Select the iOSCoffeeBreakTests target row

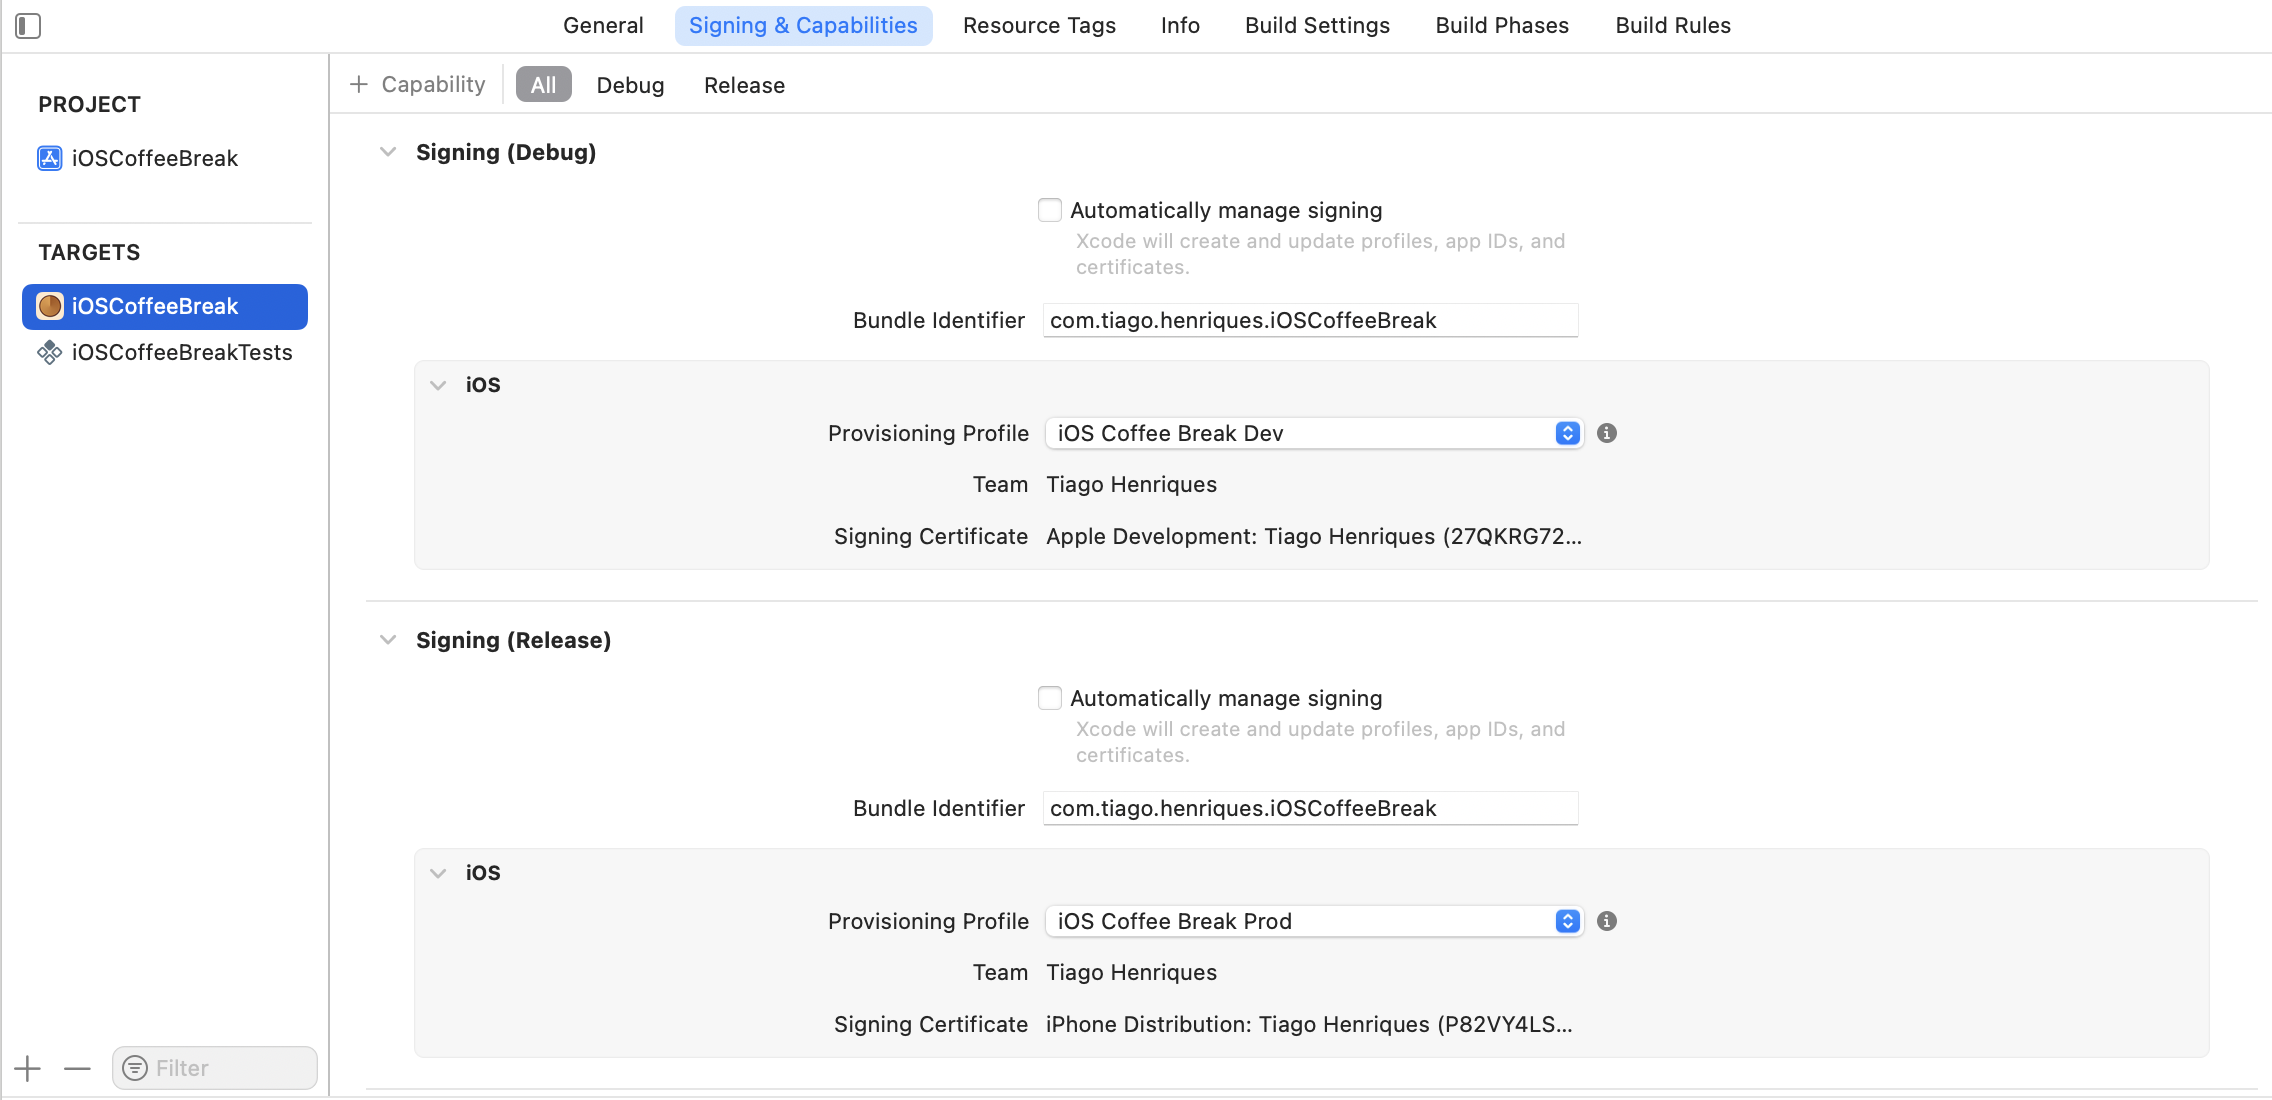pyautogui.click(x=165, y=352)
